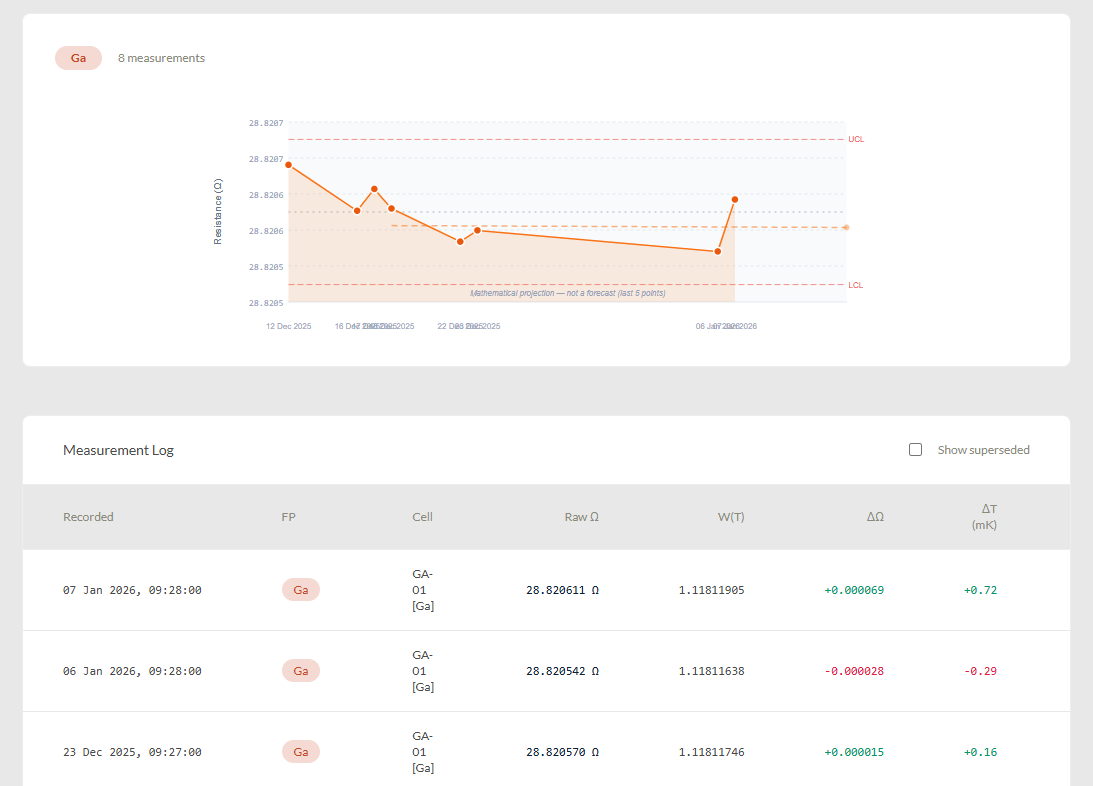The width and height of the screenshot is (1093, 786).
Task: Click the Ga badge in the 07 Jan row
Action: tap(300, 590)
